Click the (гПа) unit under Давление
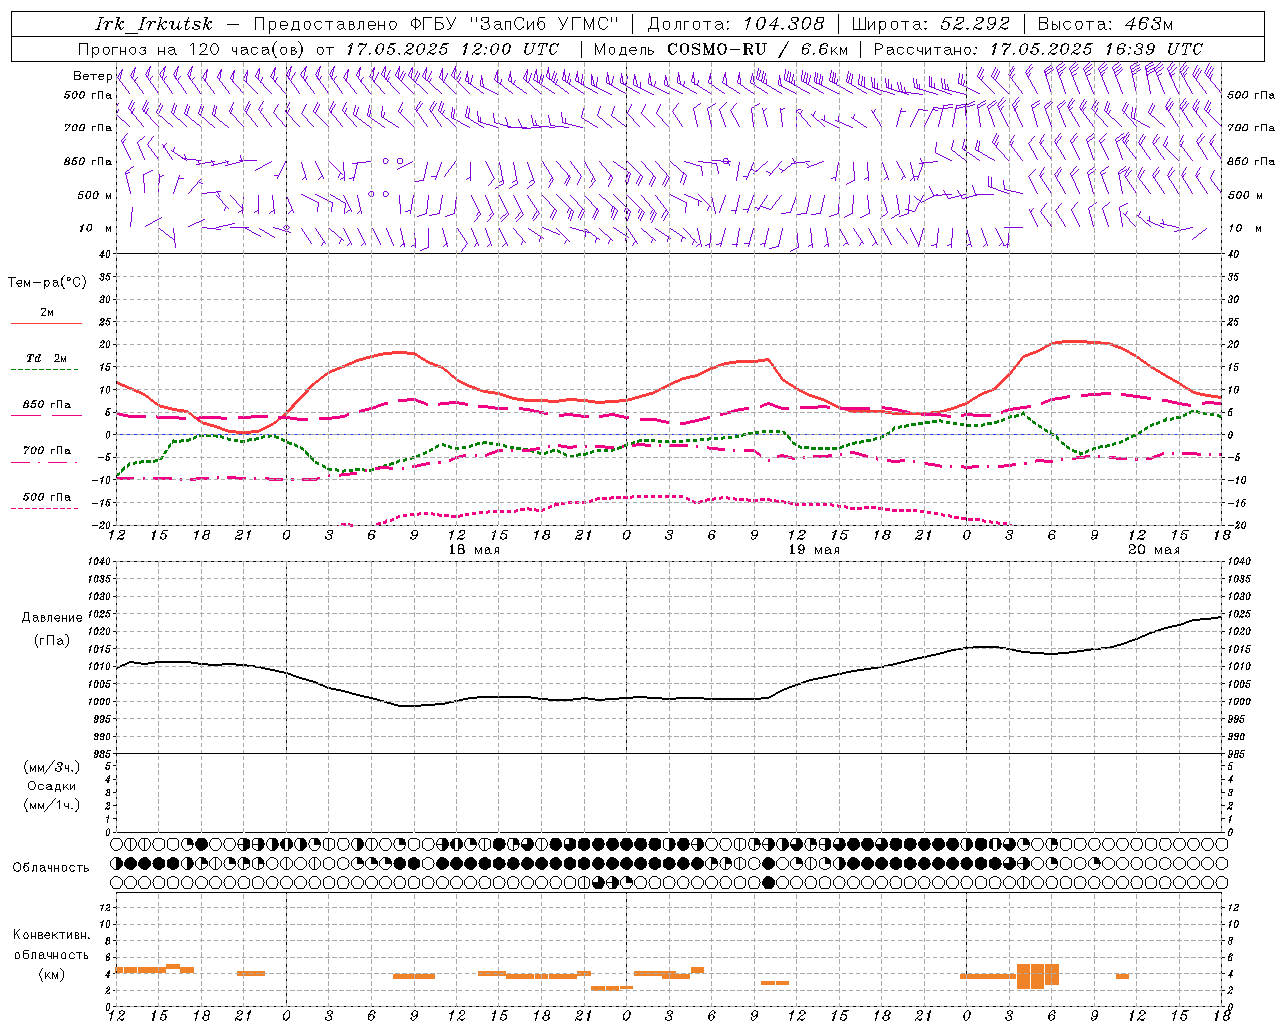Image resolution: width=1280 pixels, height=1024 pixels. click(x=52, y=641)
